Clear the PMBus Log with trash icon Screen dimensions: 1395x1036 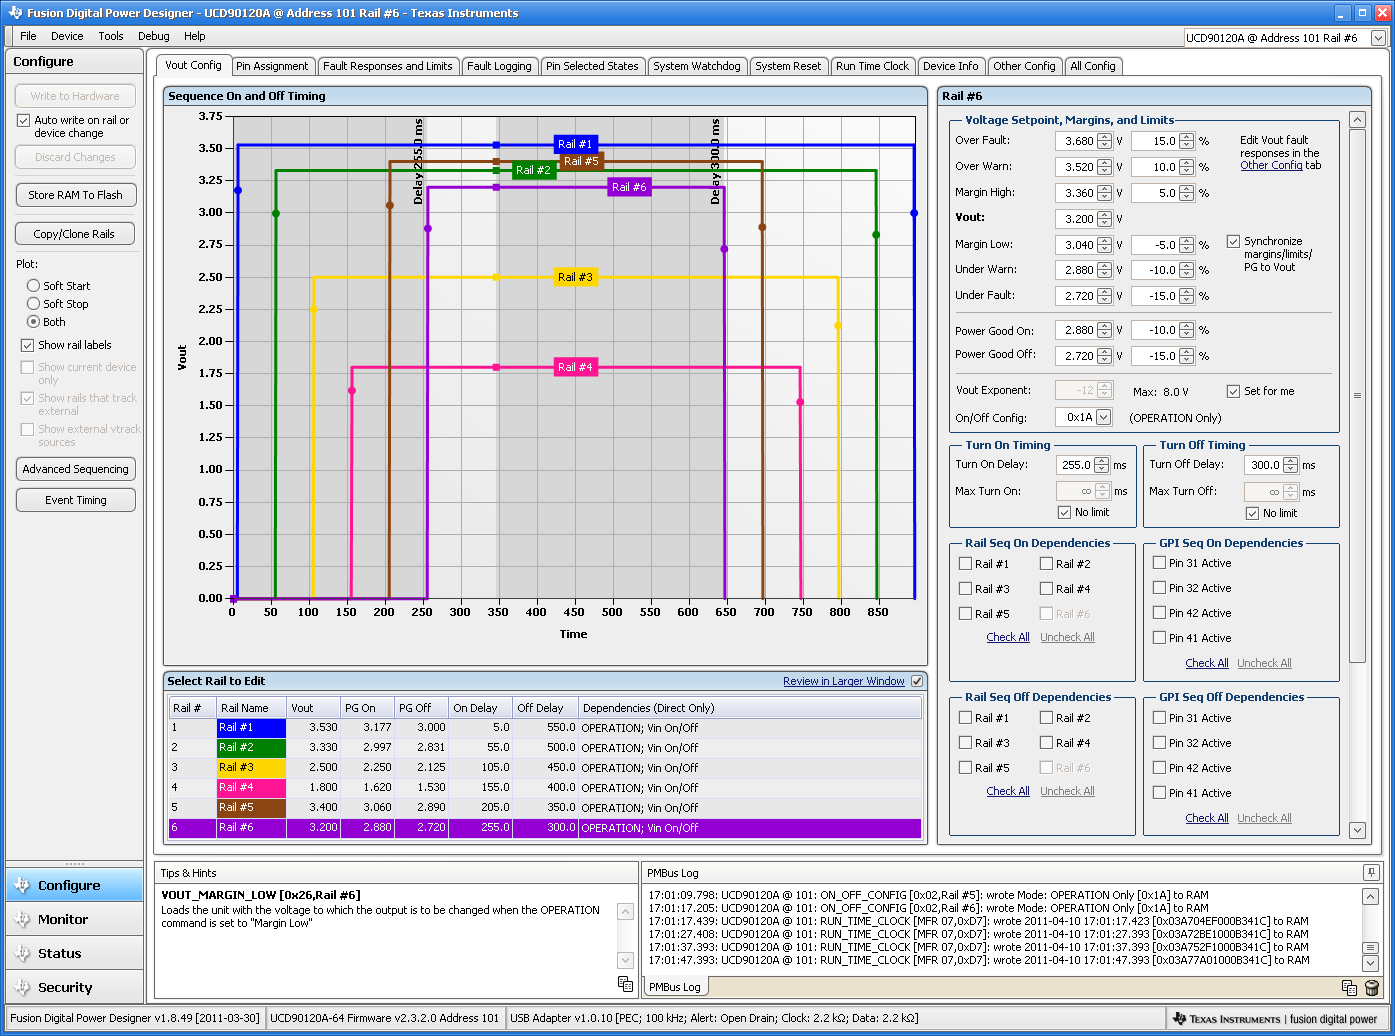click(1372, 988)
